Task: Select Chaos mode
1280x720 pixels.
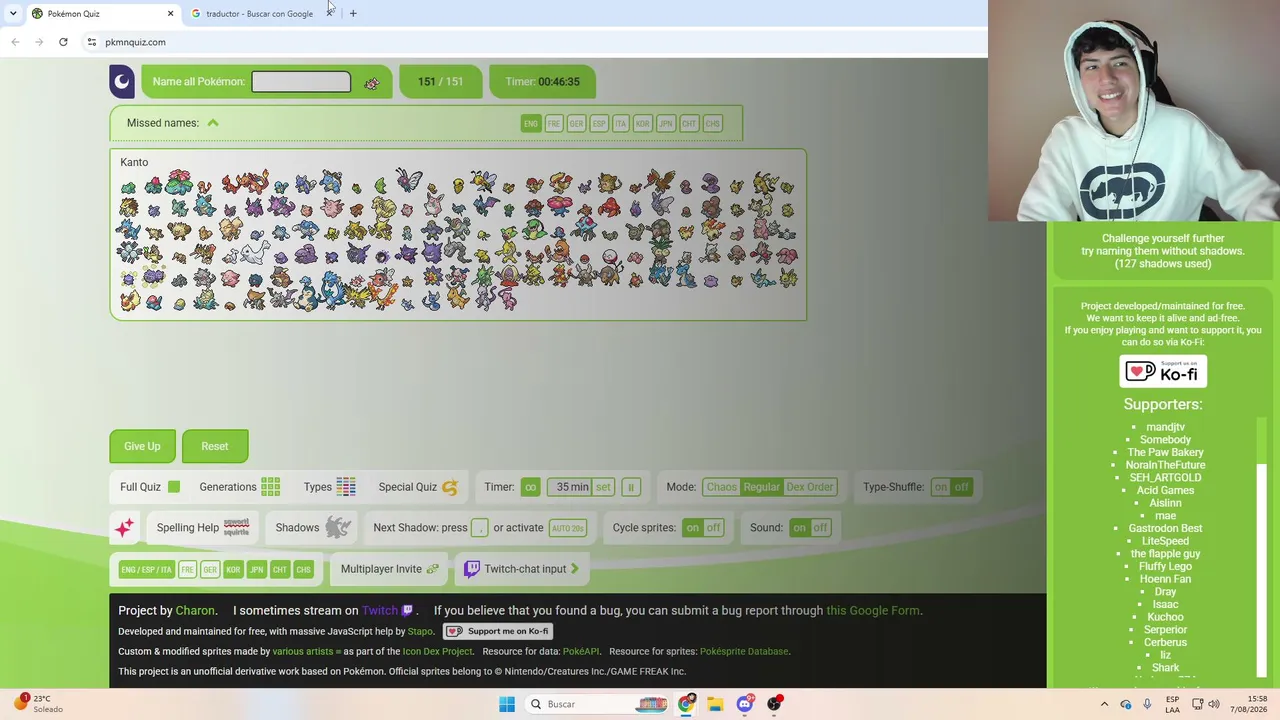Action: (x=721, y=487)
